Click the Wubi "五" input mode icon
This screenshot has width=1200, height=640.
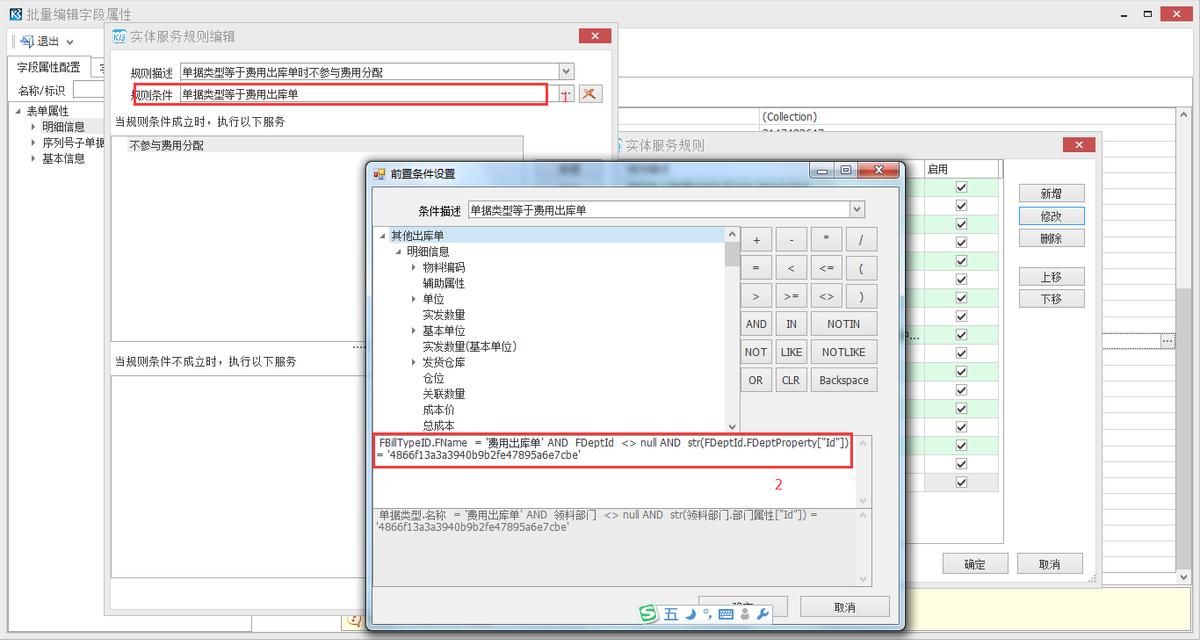pyautogui.click(x=670, y=614)
